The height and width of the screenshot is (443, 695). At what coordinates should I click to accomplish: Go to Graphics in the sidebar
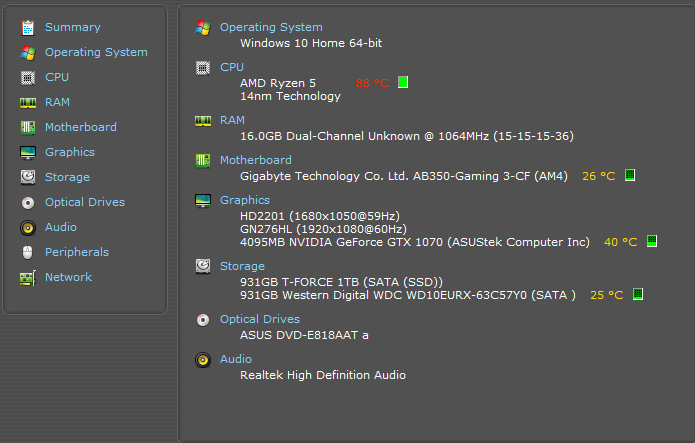coord(70,152)
